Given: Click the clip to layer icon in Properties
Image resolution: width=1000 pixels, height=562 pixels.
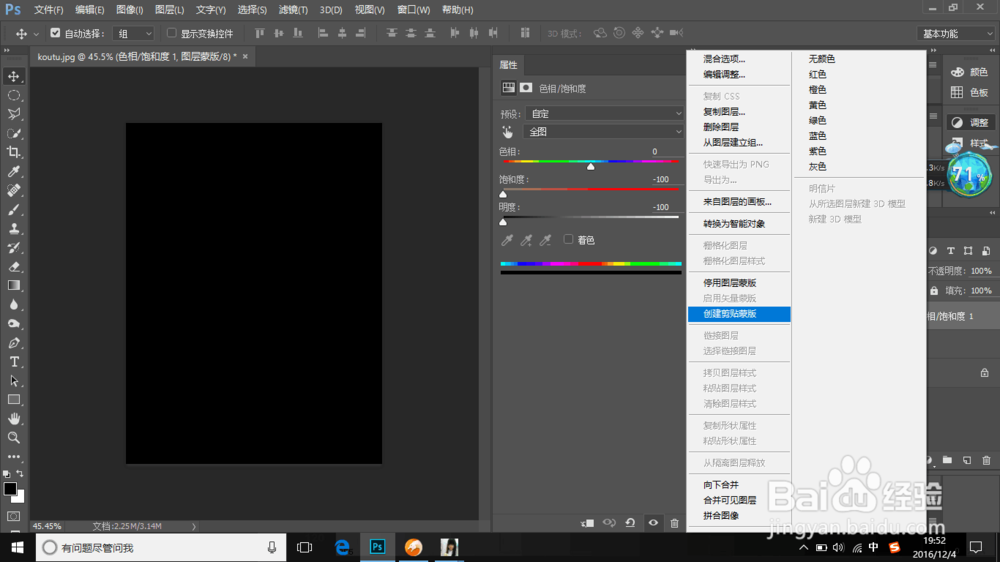Looking at the screenshot, I should pyautogui.click(x=587, y=523).
